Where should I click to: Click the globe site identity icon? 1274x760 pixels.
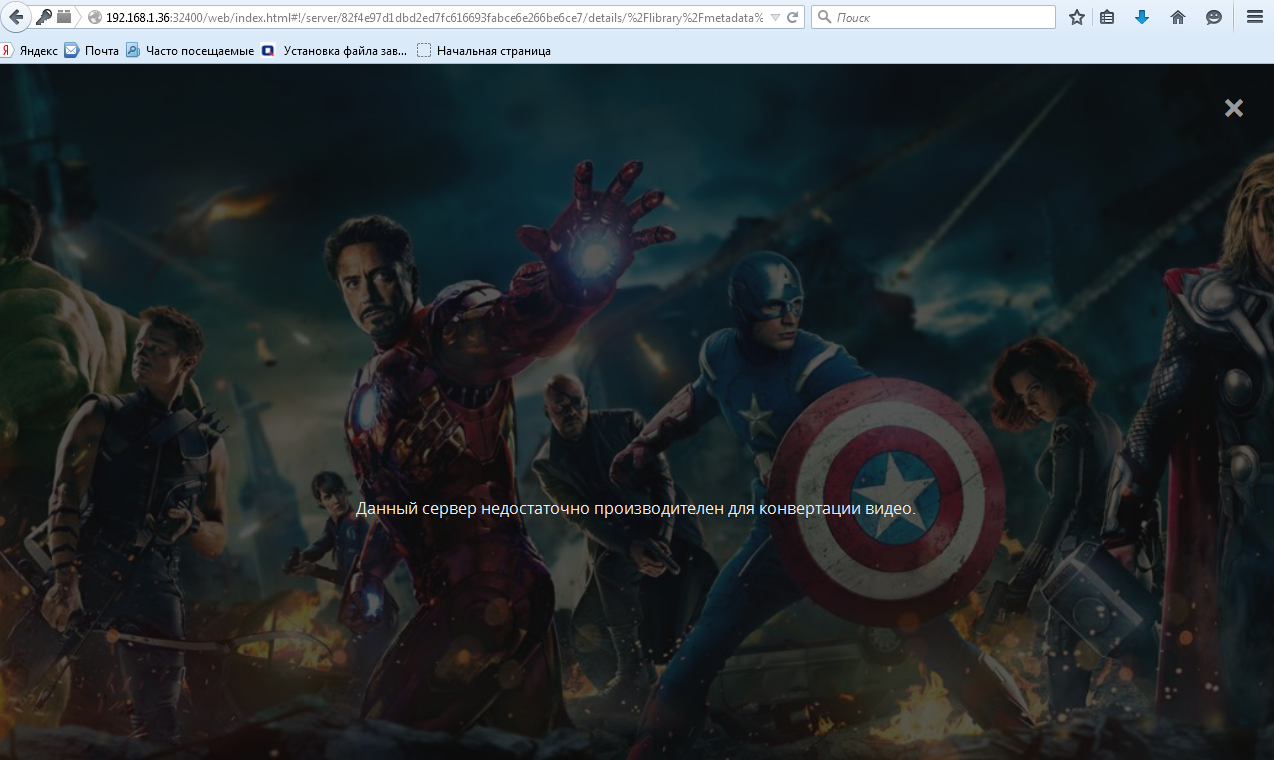[95, 17]
